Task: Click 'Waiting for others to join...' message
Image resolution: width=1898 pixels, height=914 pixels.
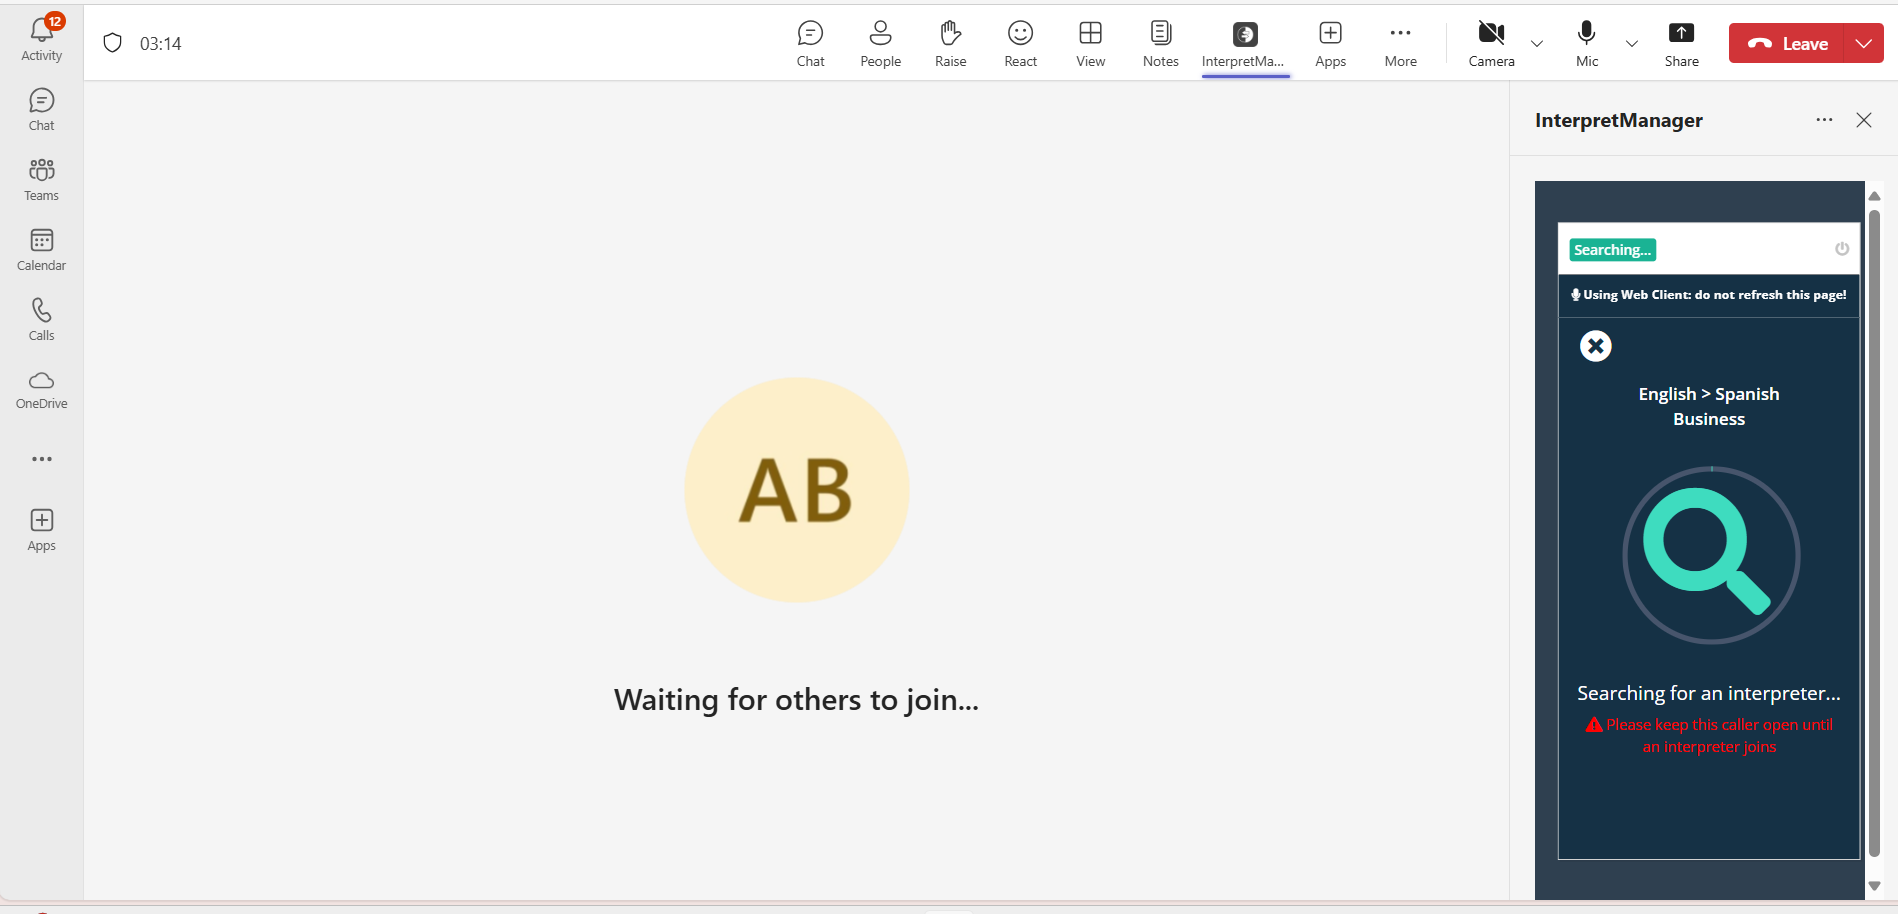Action: pyautogui.click(x=797, y=699)
